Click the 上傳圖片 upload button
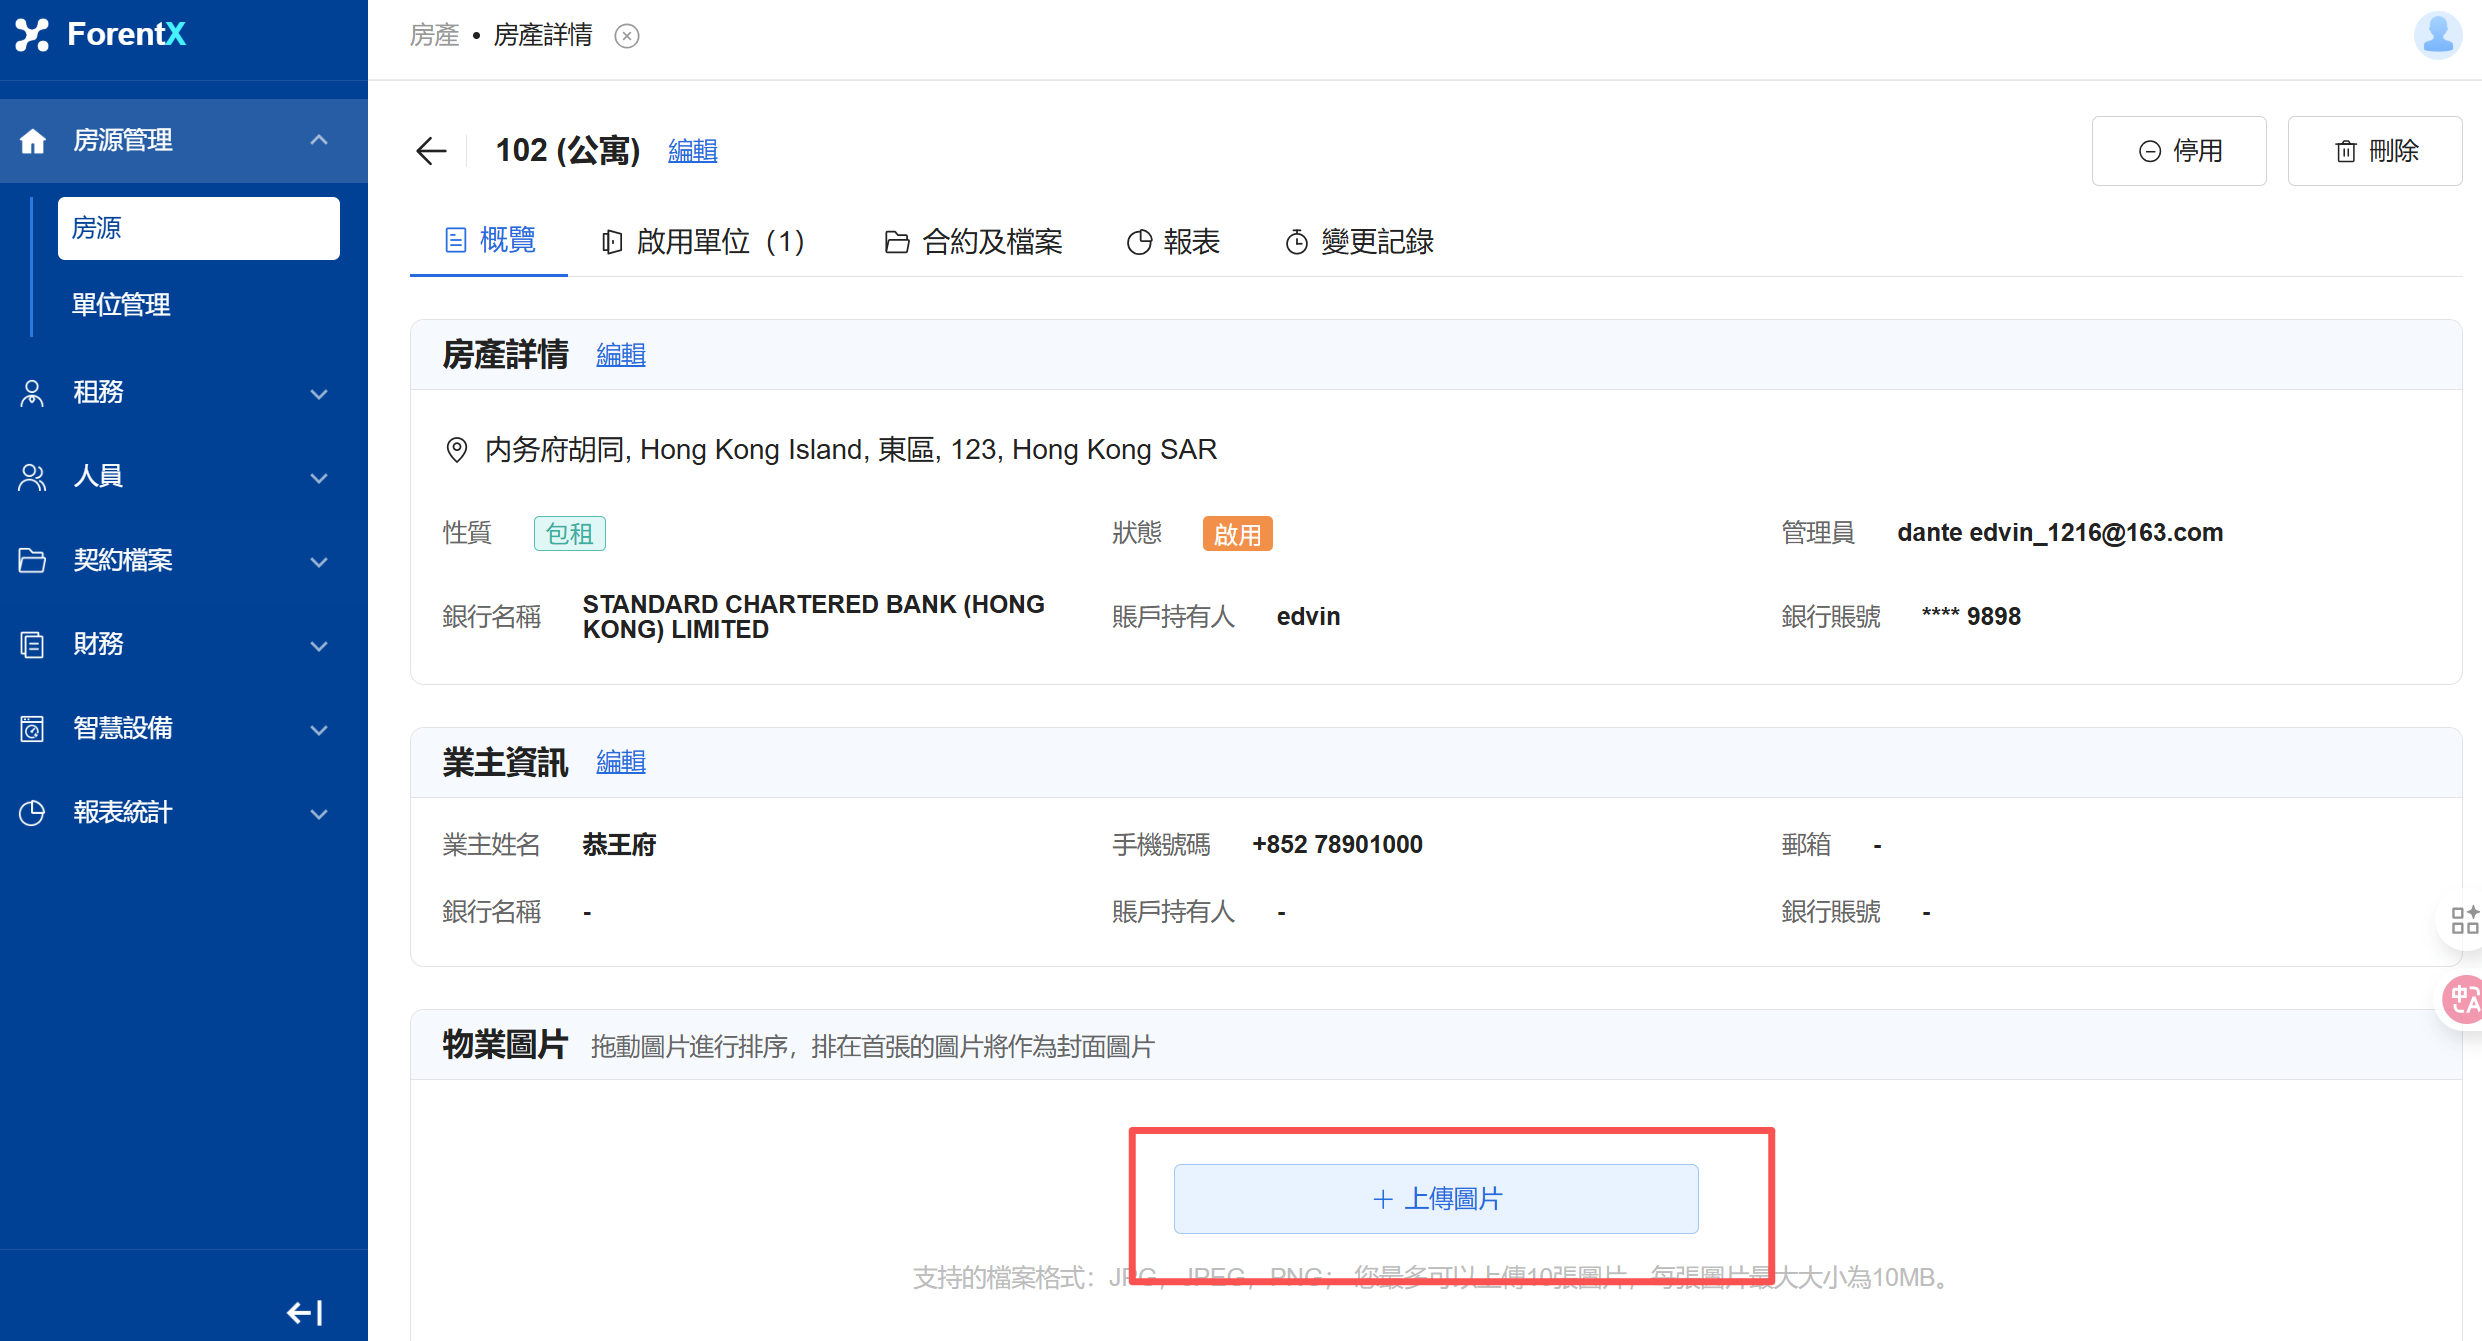Viewport: 2482px width, 1341px height. (1436, 1198)
